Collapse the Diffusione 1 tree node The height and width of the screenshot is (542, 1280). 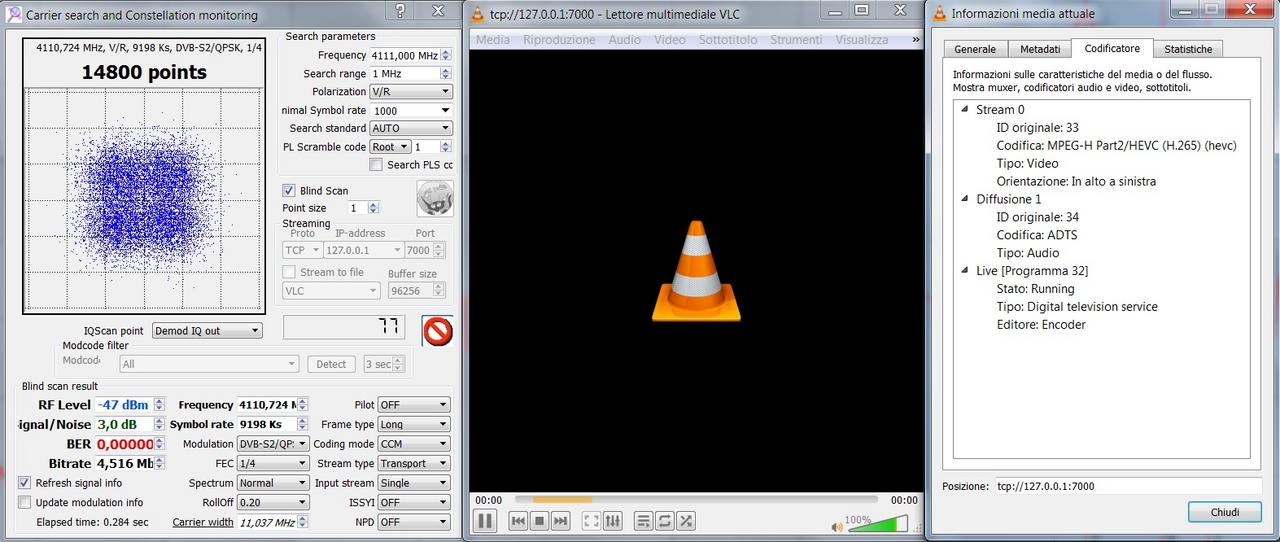[x=964, y=199]
